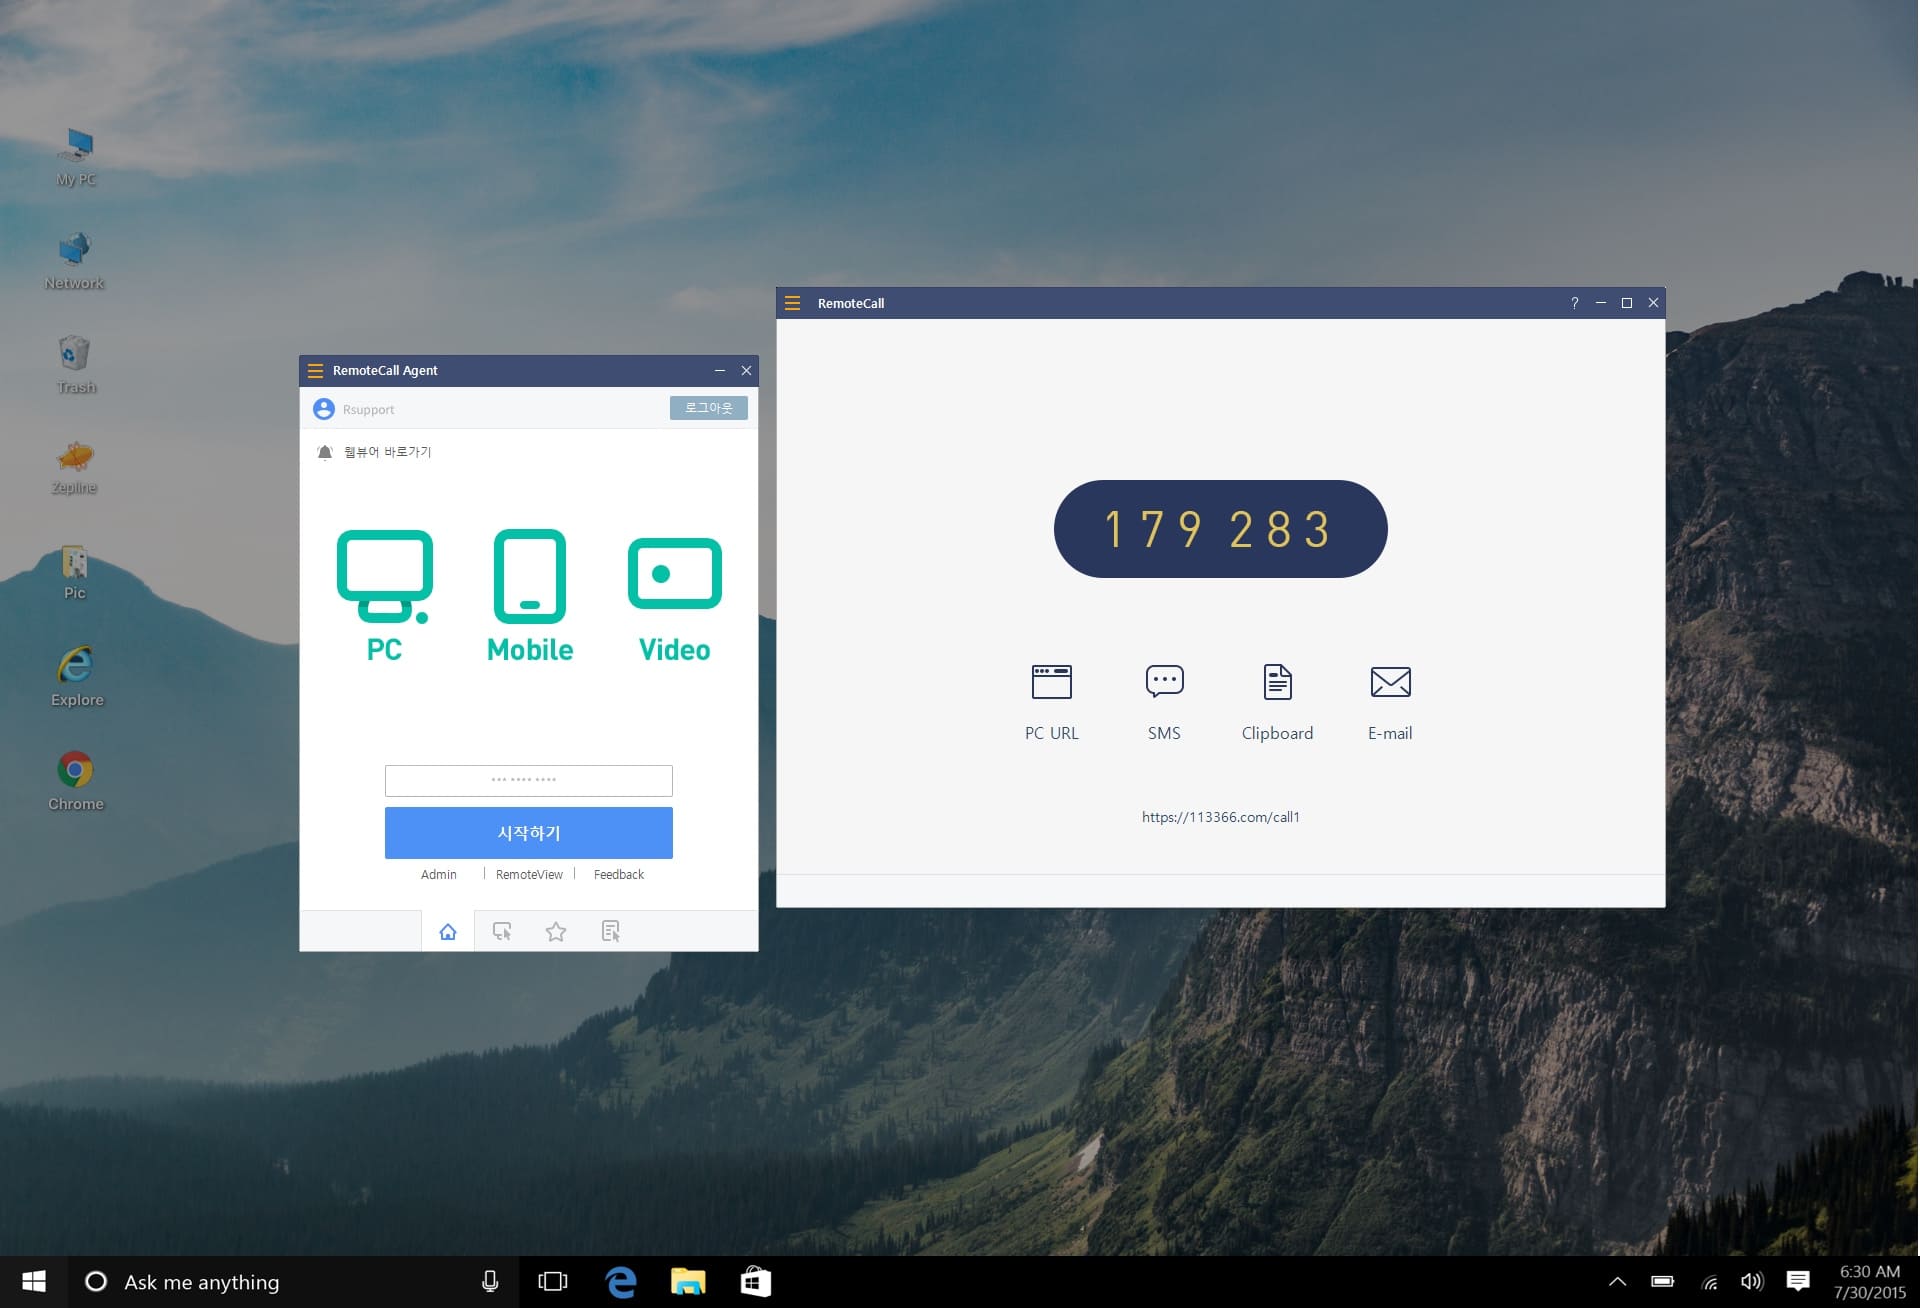Screen dimensions: 1920x1308
Task: Open the volume tray icon
Action: point(1752,1282)
